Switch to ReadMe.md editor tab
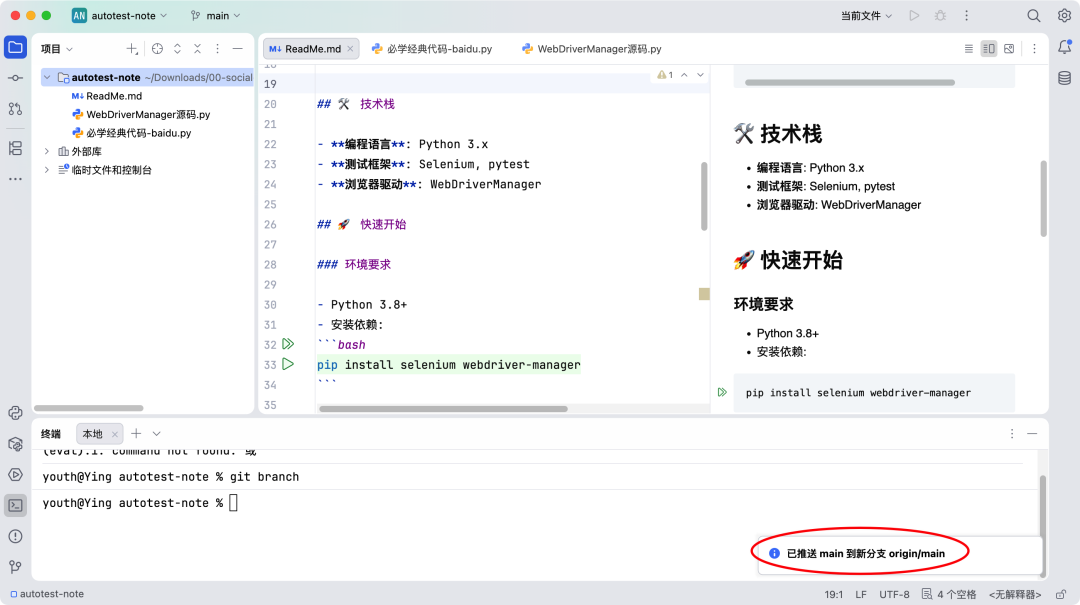The image size is (1080, 605). 311,49
